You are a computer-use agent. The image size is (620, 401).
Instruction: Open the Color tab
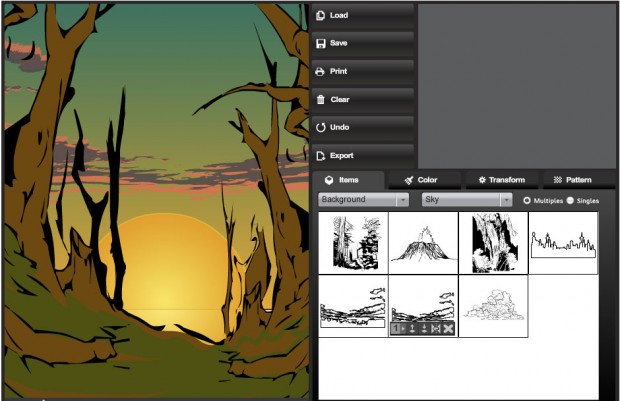[x=425, y=180]
